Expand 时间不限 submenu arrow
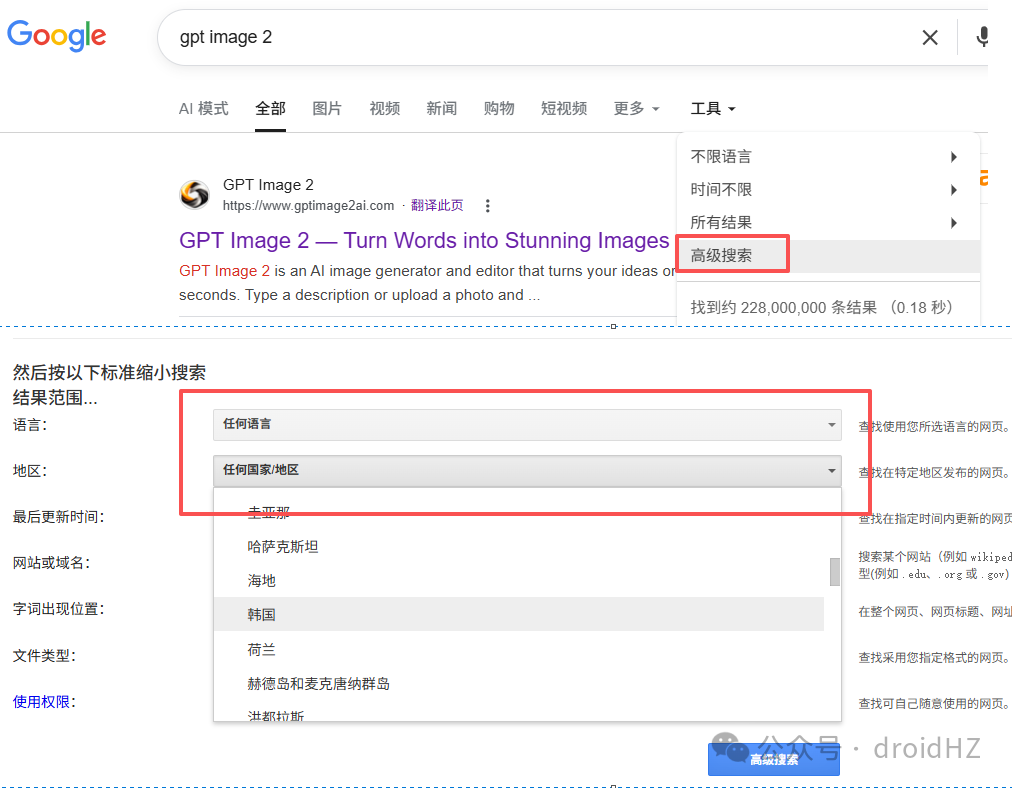 click(953, 190)
